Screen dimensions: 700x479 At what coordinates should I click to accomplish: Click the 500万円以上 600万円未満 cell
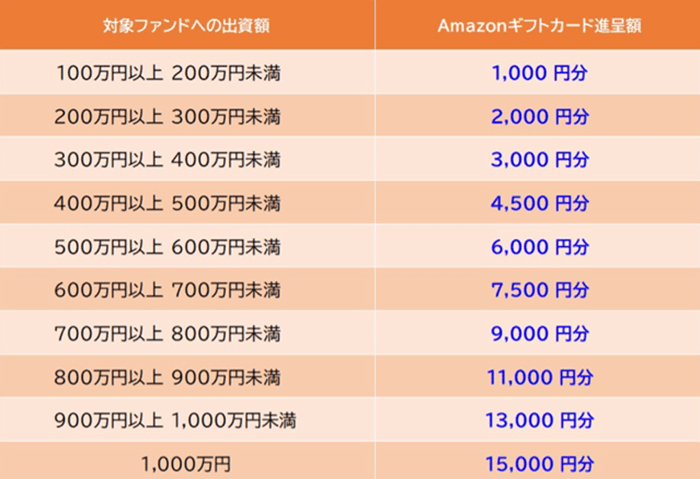point(187,246)
